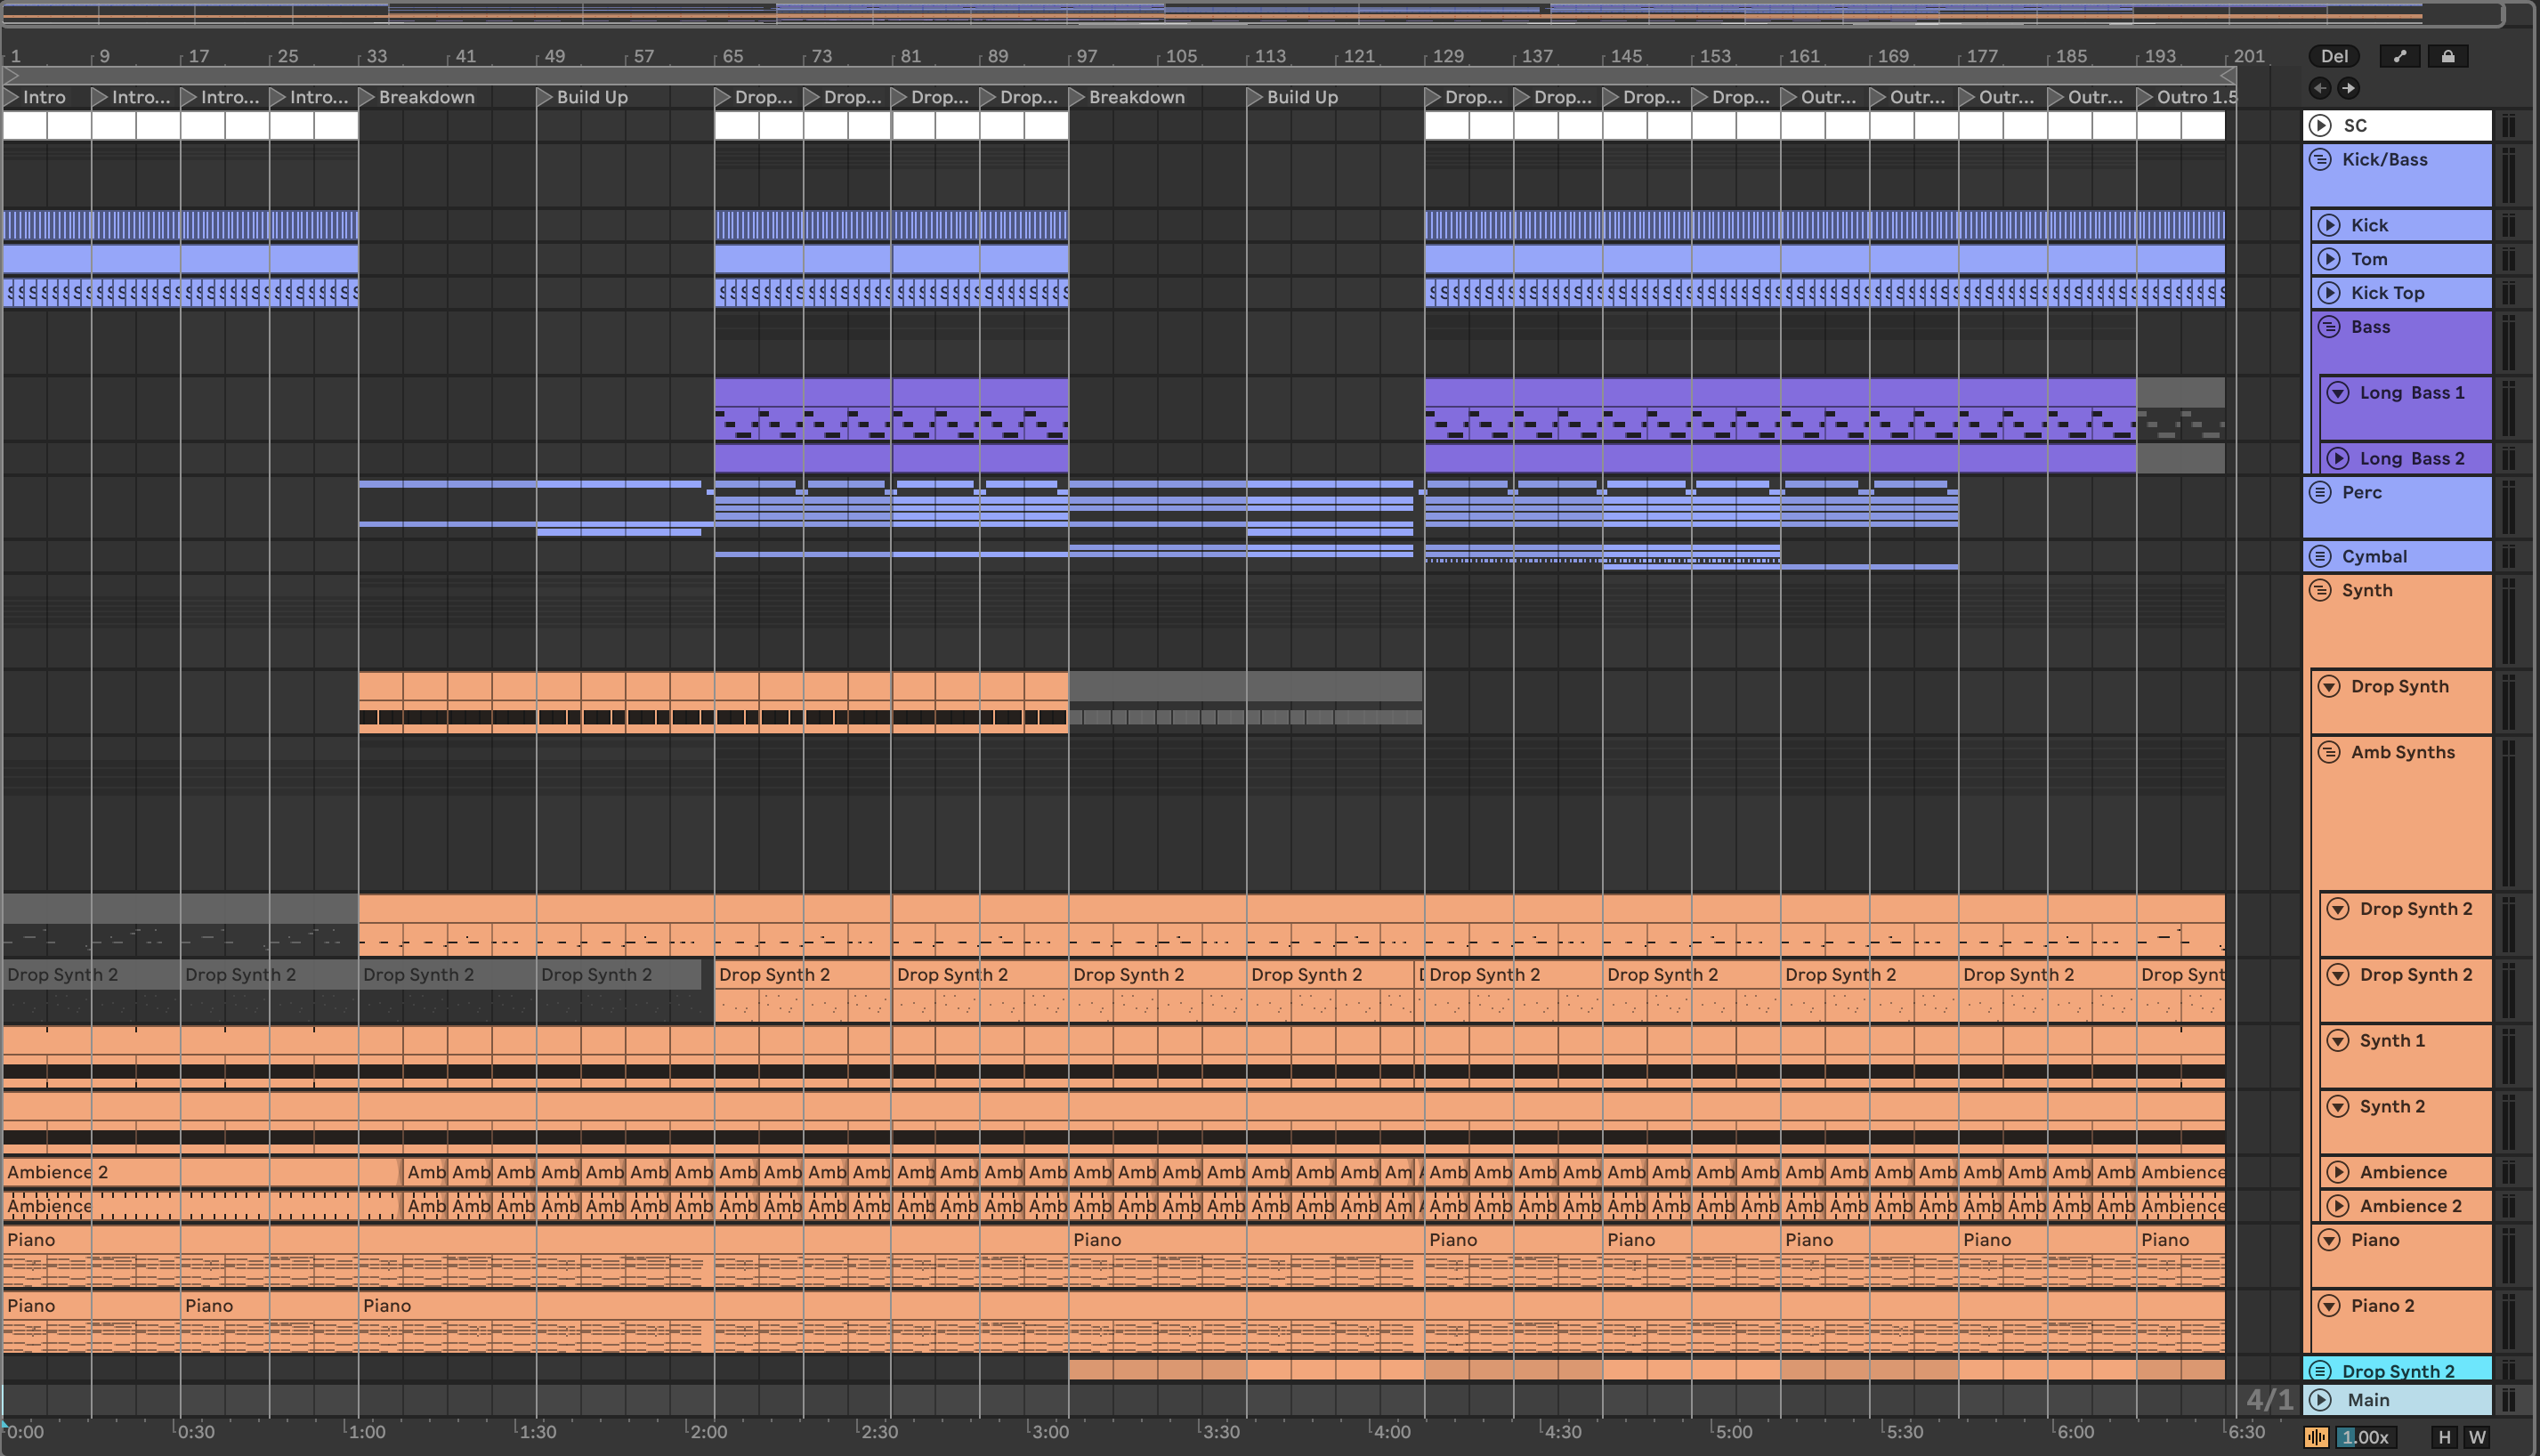Click the Main track play icon
Image resolution: width=2540 pixels, height=1456 pixels.
point(2321,1399)
